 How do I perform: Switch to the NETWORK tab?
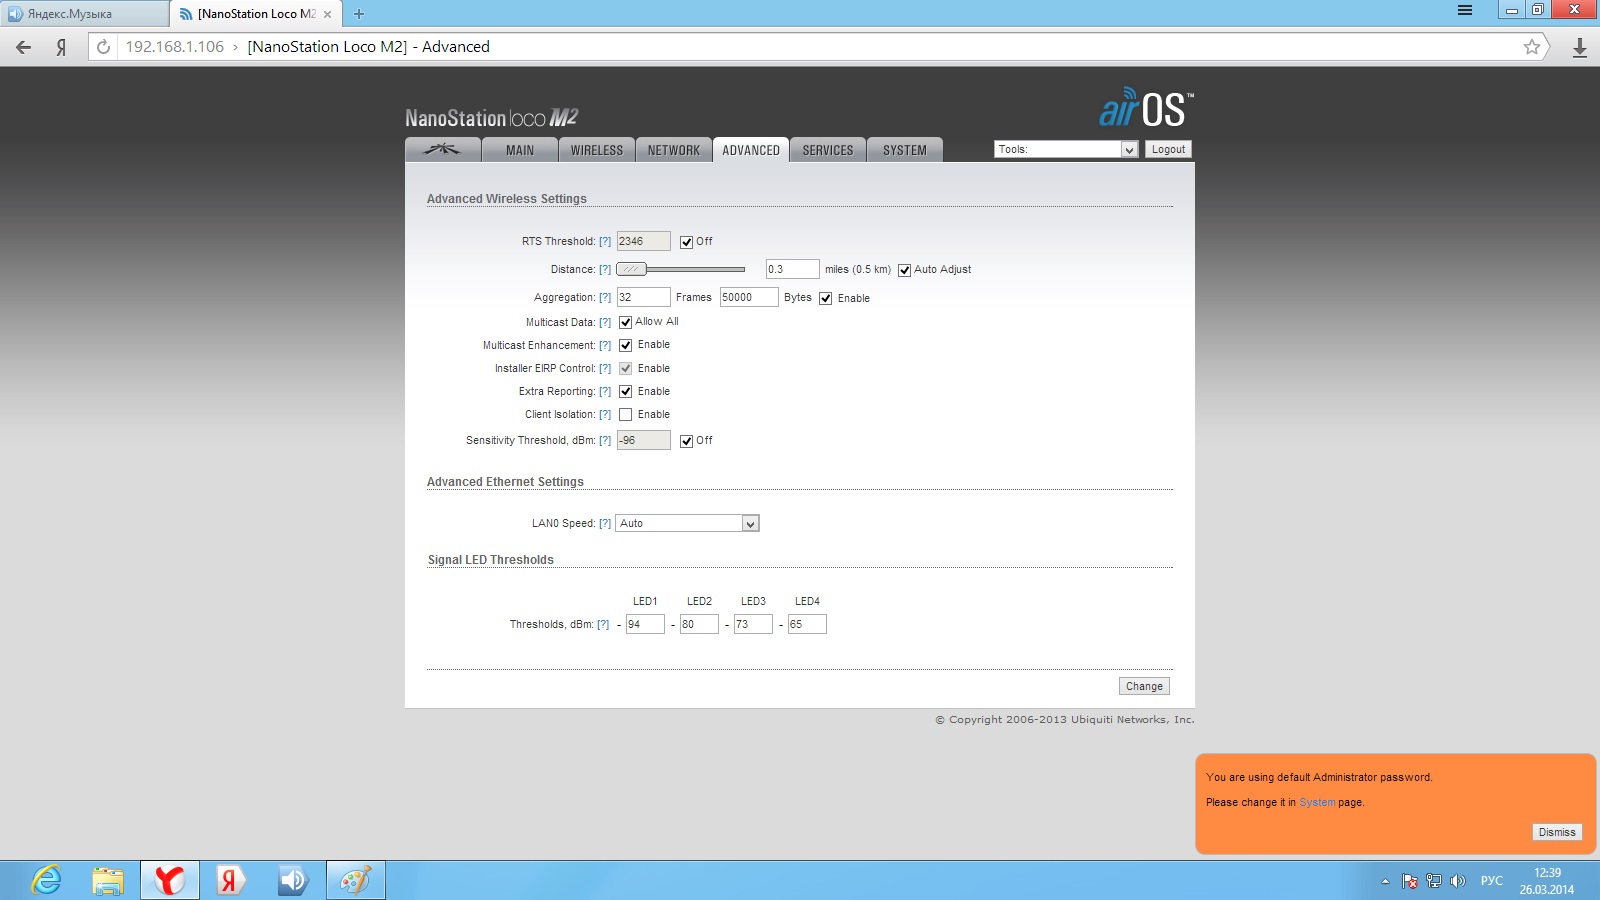(x=673, y=150)
